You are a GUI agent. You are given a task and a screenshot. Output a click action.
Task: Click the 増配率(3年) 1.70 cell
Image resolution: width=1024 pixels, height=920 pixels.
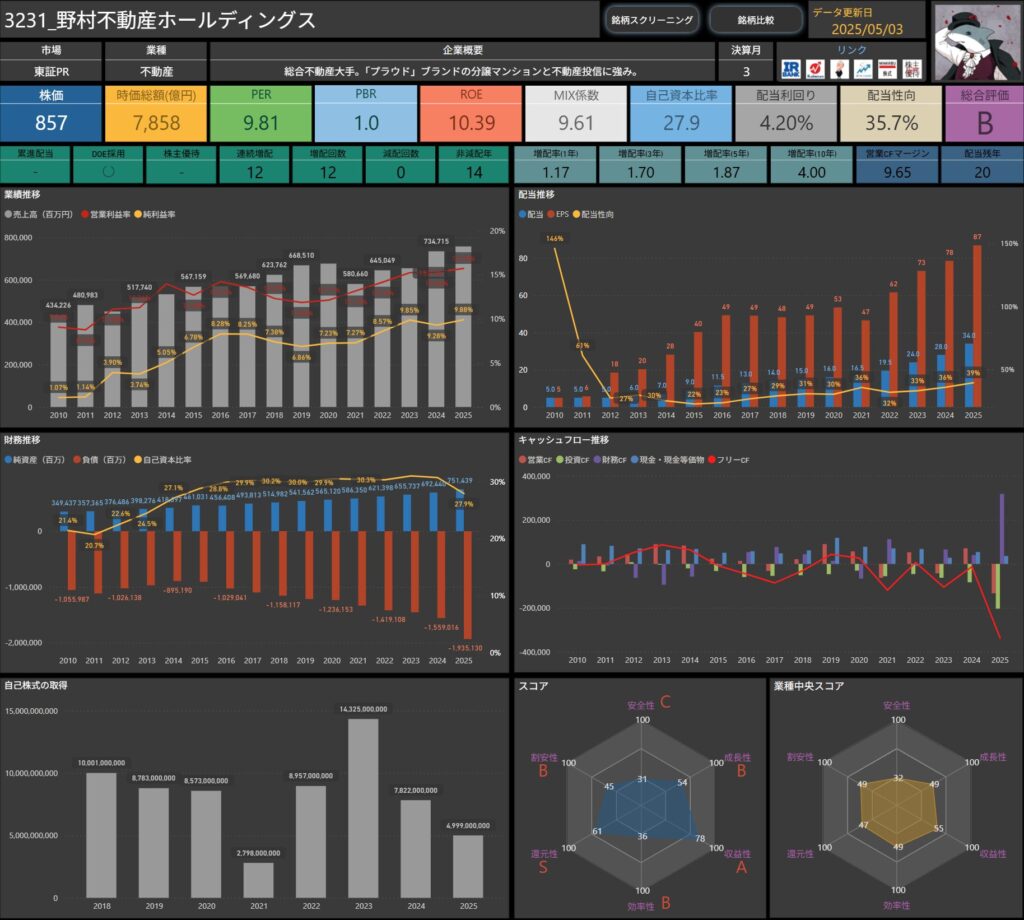tap(641, 165)
